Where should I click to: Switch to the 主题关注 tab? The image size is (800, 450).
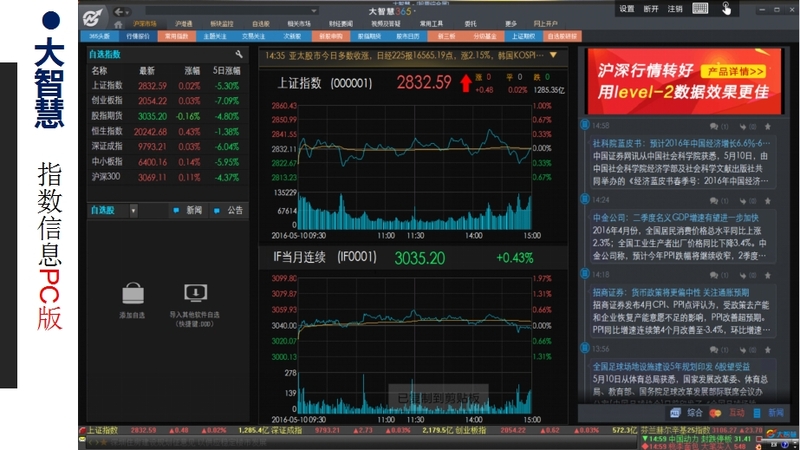tap(215, 36)
